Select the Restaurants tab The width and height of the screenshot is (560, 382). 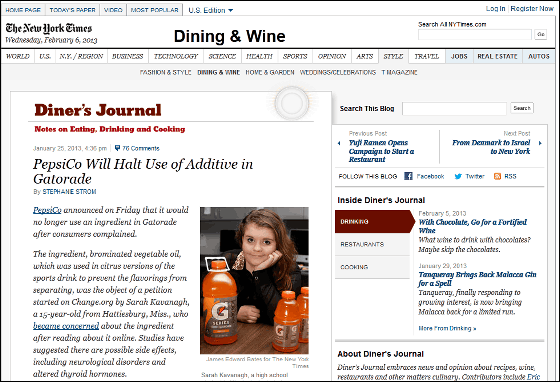[x=372, y=245]
